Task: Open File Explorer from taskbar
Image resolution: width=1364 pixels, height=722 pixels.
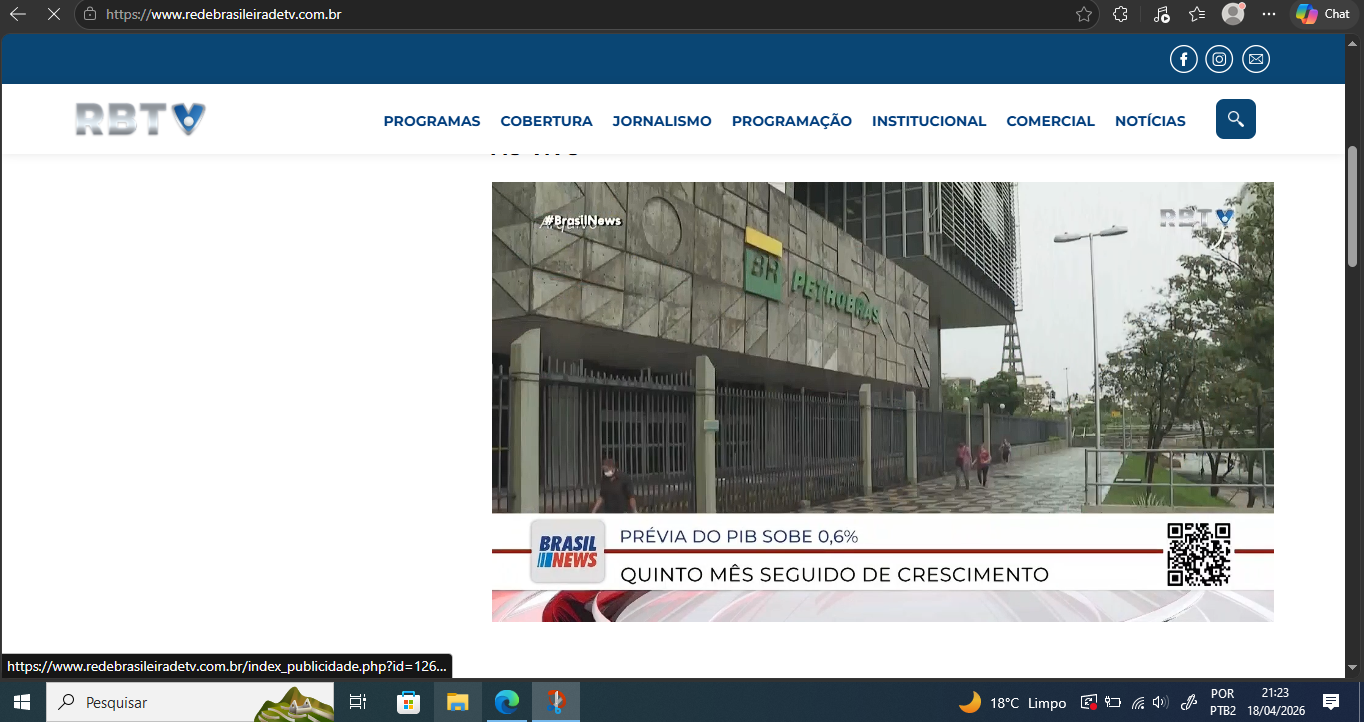Action: click(x=457, y=702)
